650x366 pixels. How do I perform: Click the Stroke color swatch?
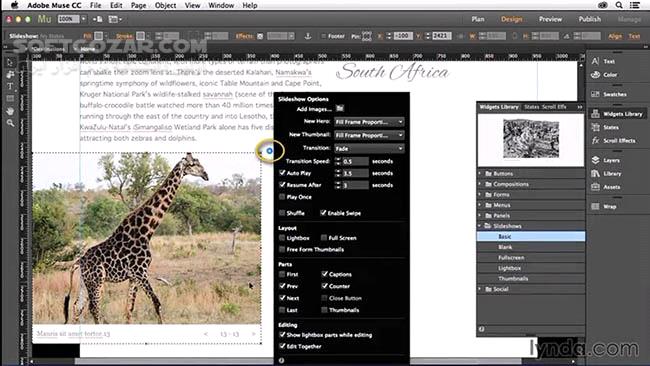pyautogui.click(x=141, y=36)
